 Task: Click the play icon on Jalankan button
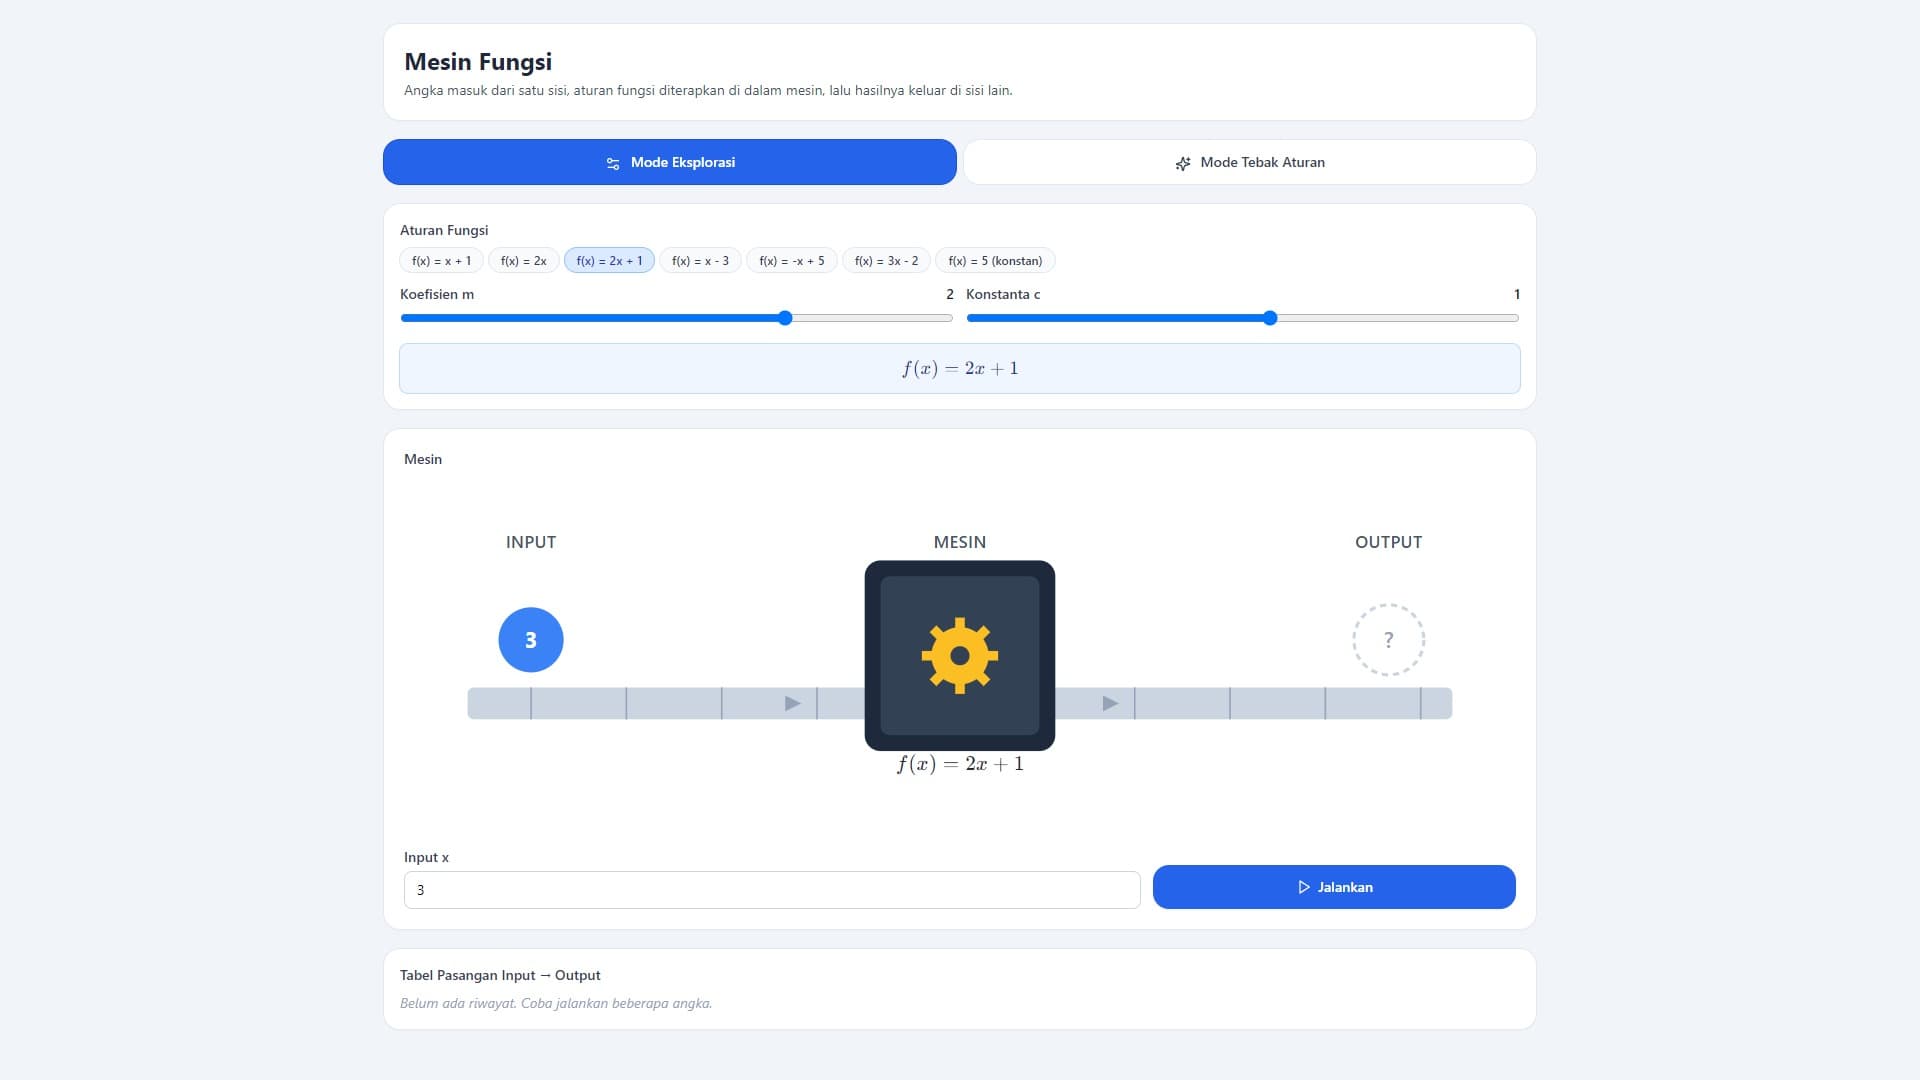[x=1304, y=887]
